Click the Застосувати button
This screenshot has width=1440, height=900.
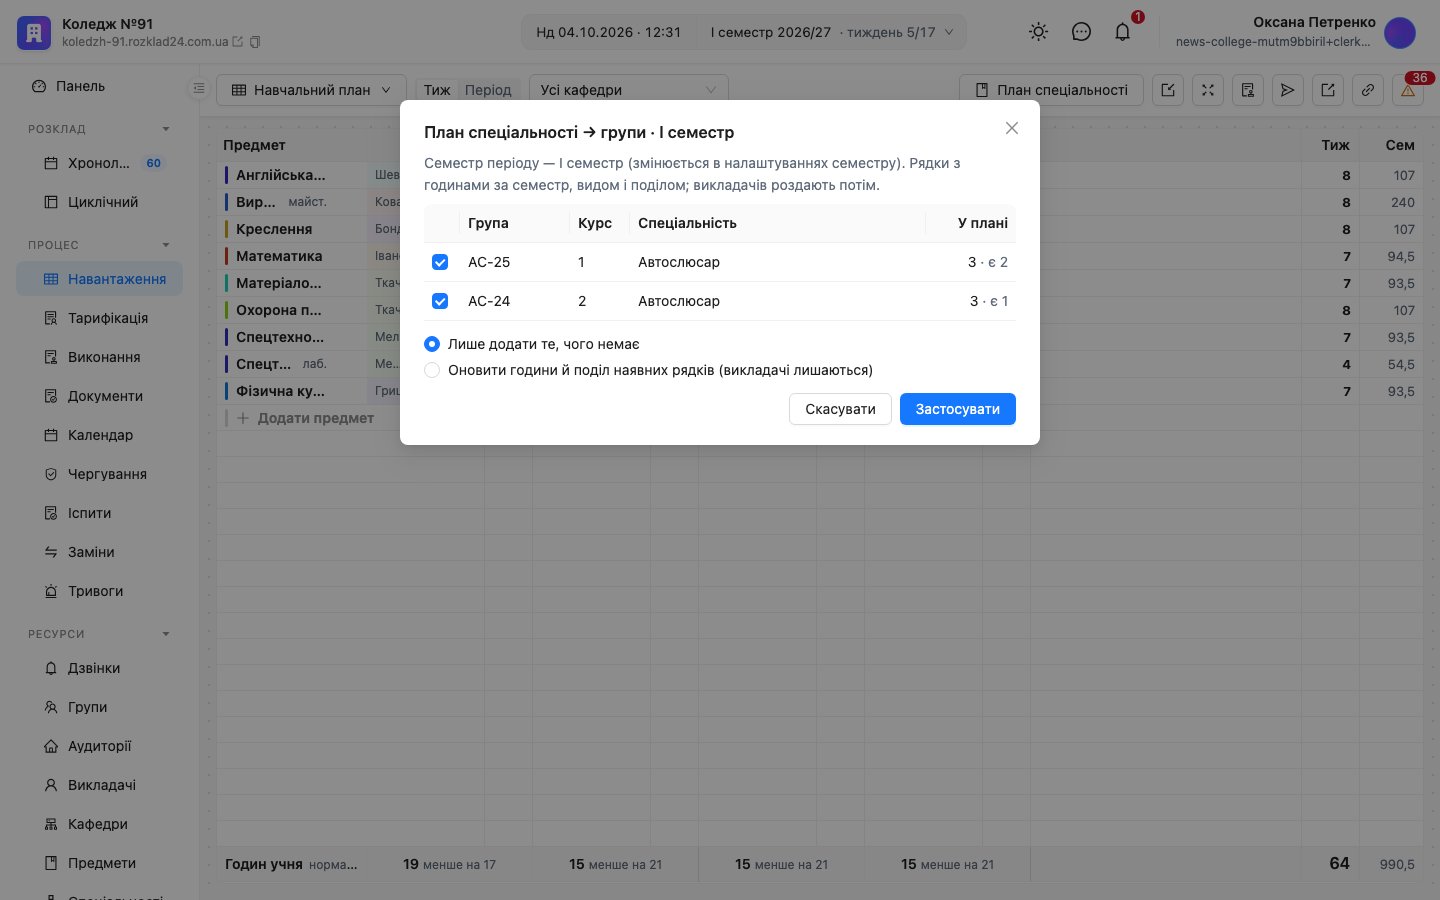coord(958,409)
